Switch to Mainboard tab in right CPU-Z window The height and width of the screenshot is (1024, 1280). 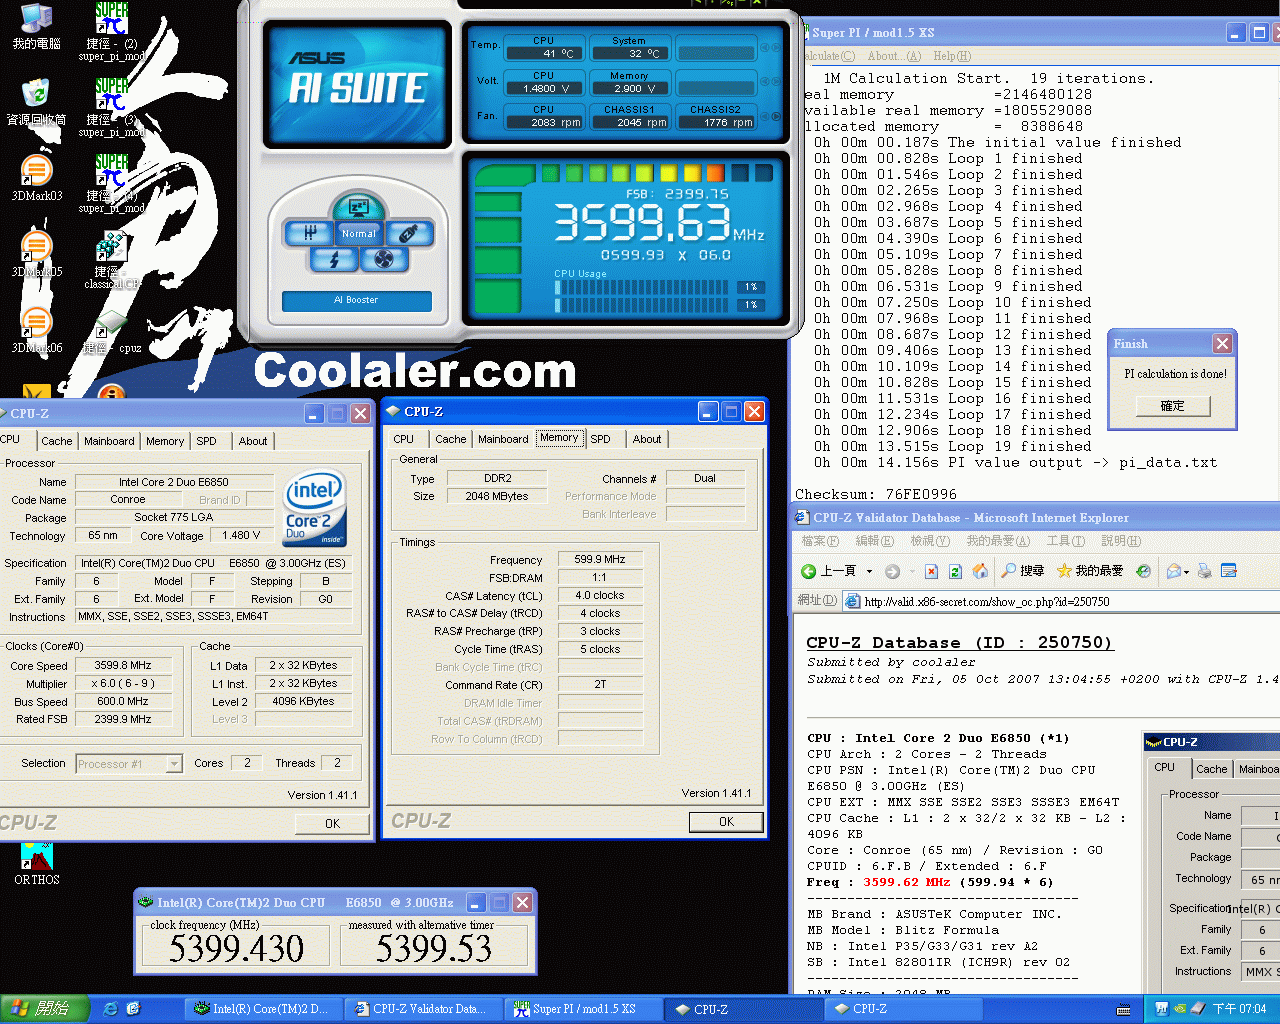(x=503, y=439)
